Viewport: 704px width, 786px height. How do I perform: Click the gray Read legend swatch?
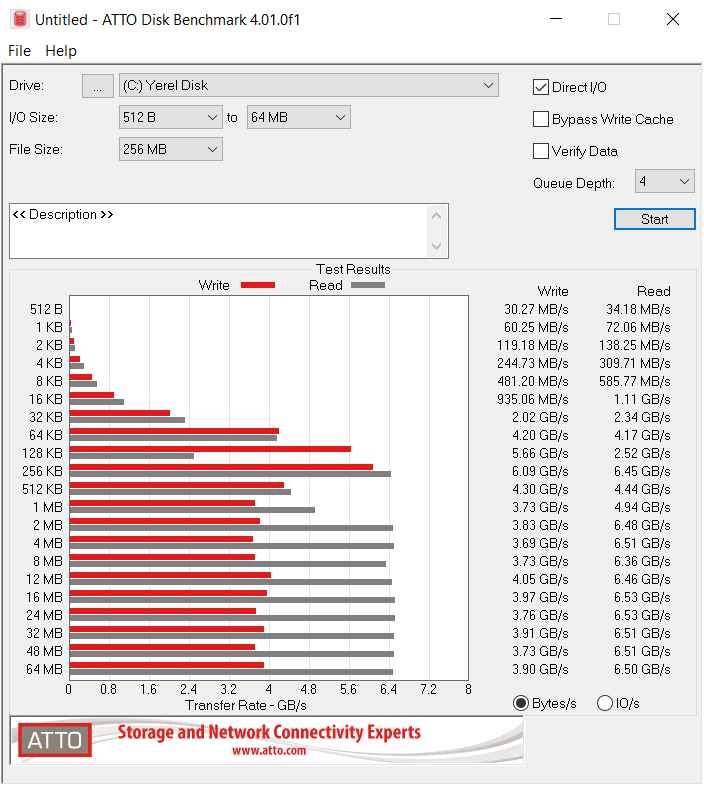368,285
